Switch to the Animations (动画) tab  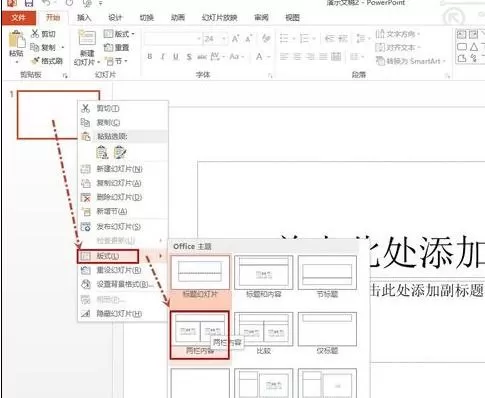[178, 18]
